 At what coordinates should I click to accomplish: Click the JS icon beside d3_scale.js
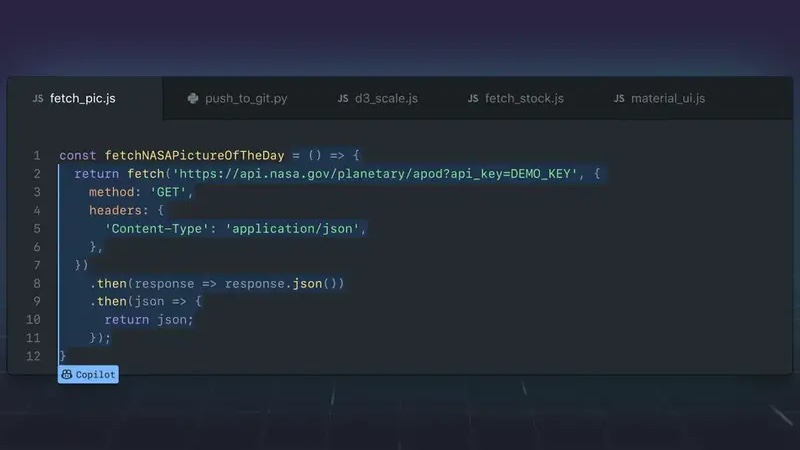[344, 99]
